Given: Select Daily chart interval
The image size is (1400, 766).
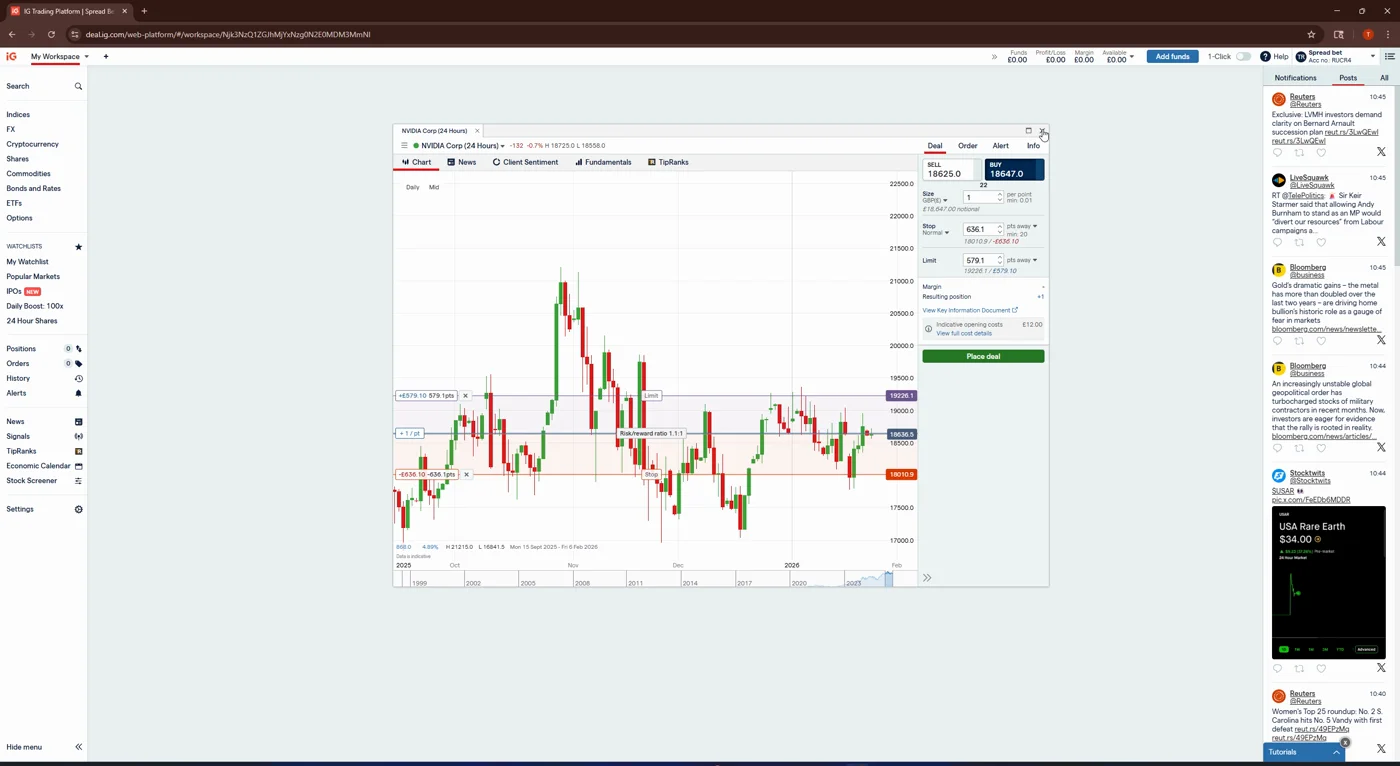Looking at the screenshot, I should [x=412, y=187].
